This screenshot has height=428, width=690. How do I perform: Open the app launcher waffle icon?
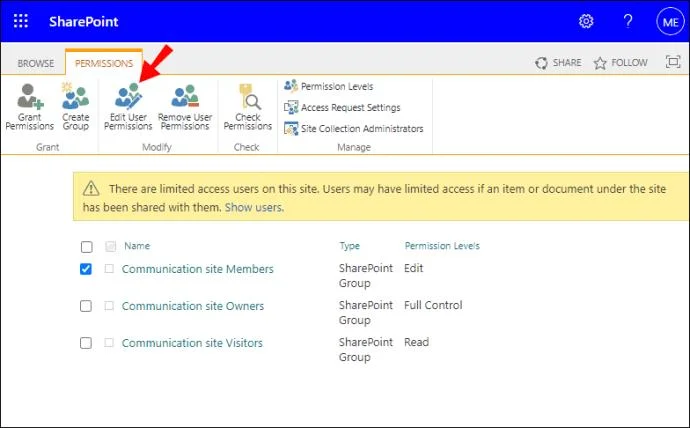(x=21, y=21)
